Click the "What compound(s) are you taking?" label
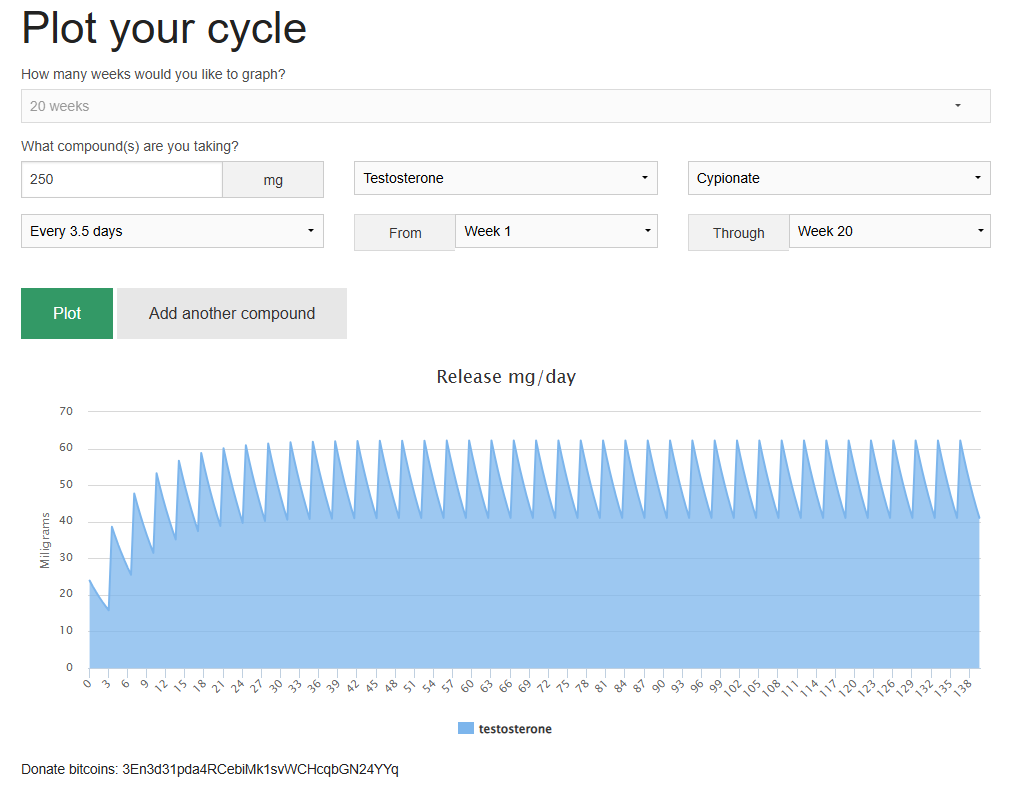The image size is (1031, 804). click(x=130, y=146)
